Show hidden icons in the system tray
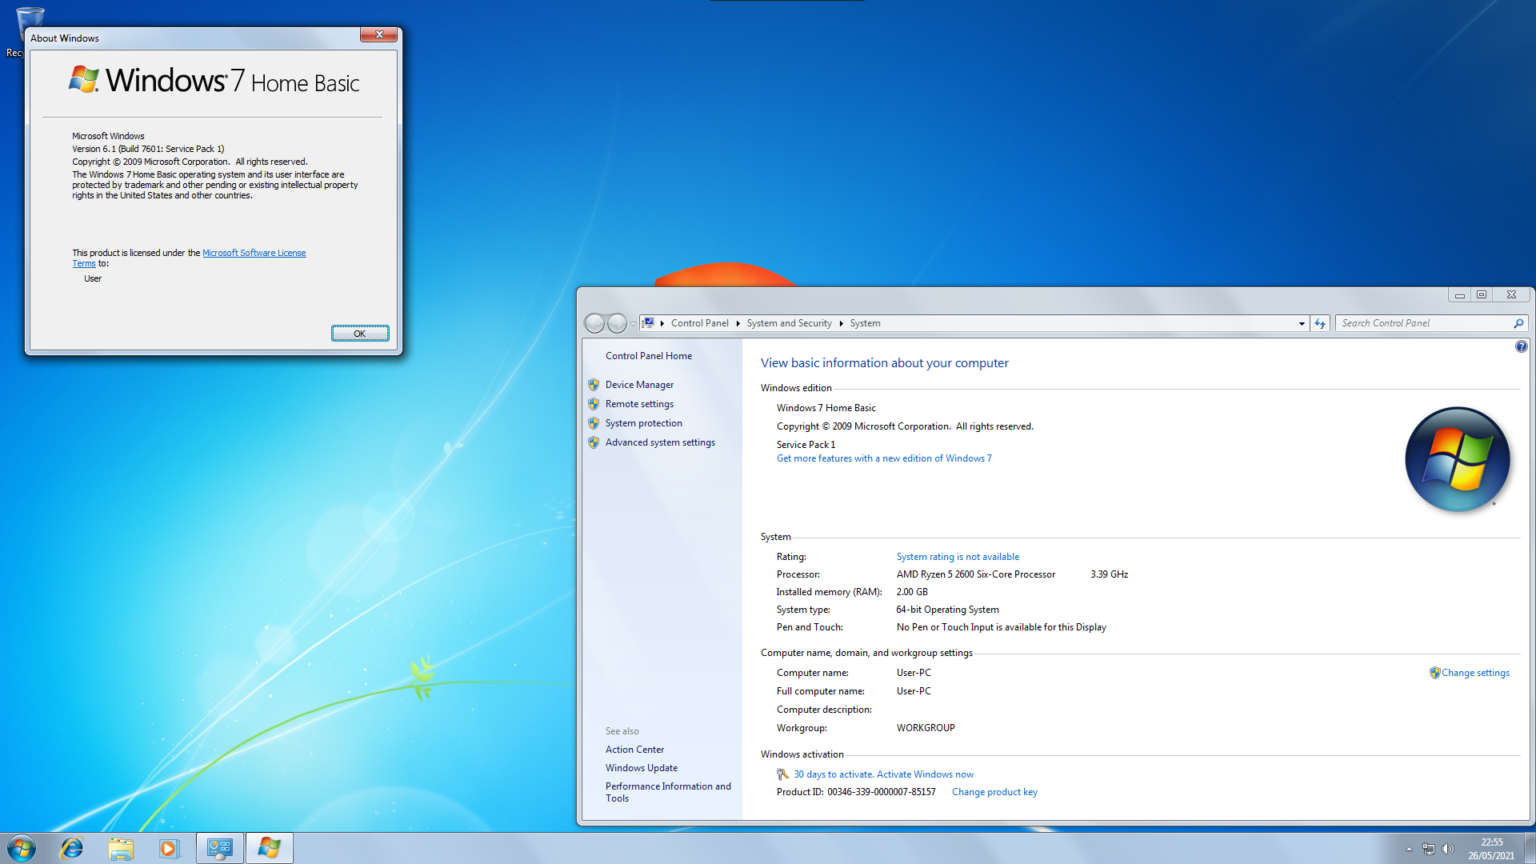Viewport: 1536px width, 864px height. click(1410, 848)
